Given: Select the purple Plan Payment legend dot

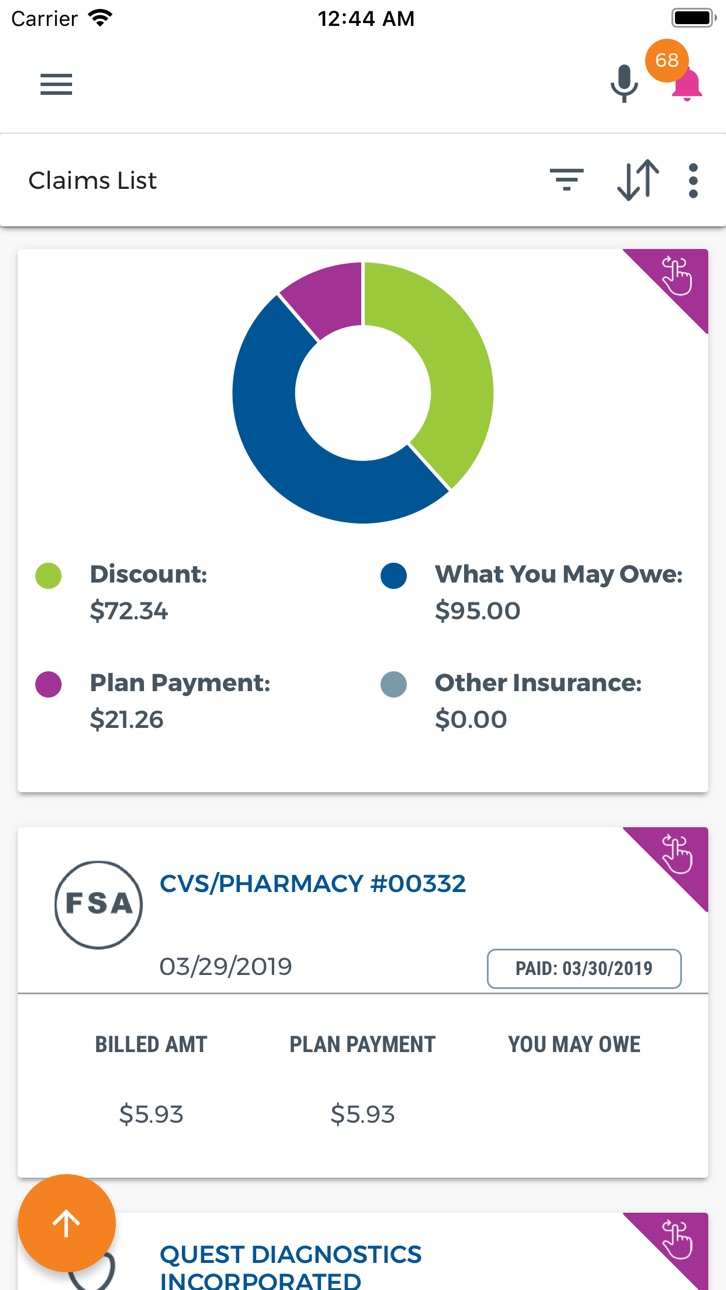Looking at the screenshot, I should (x=48, y=684).
